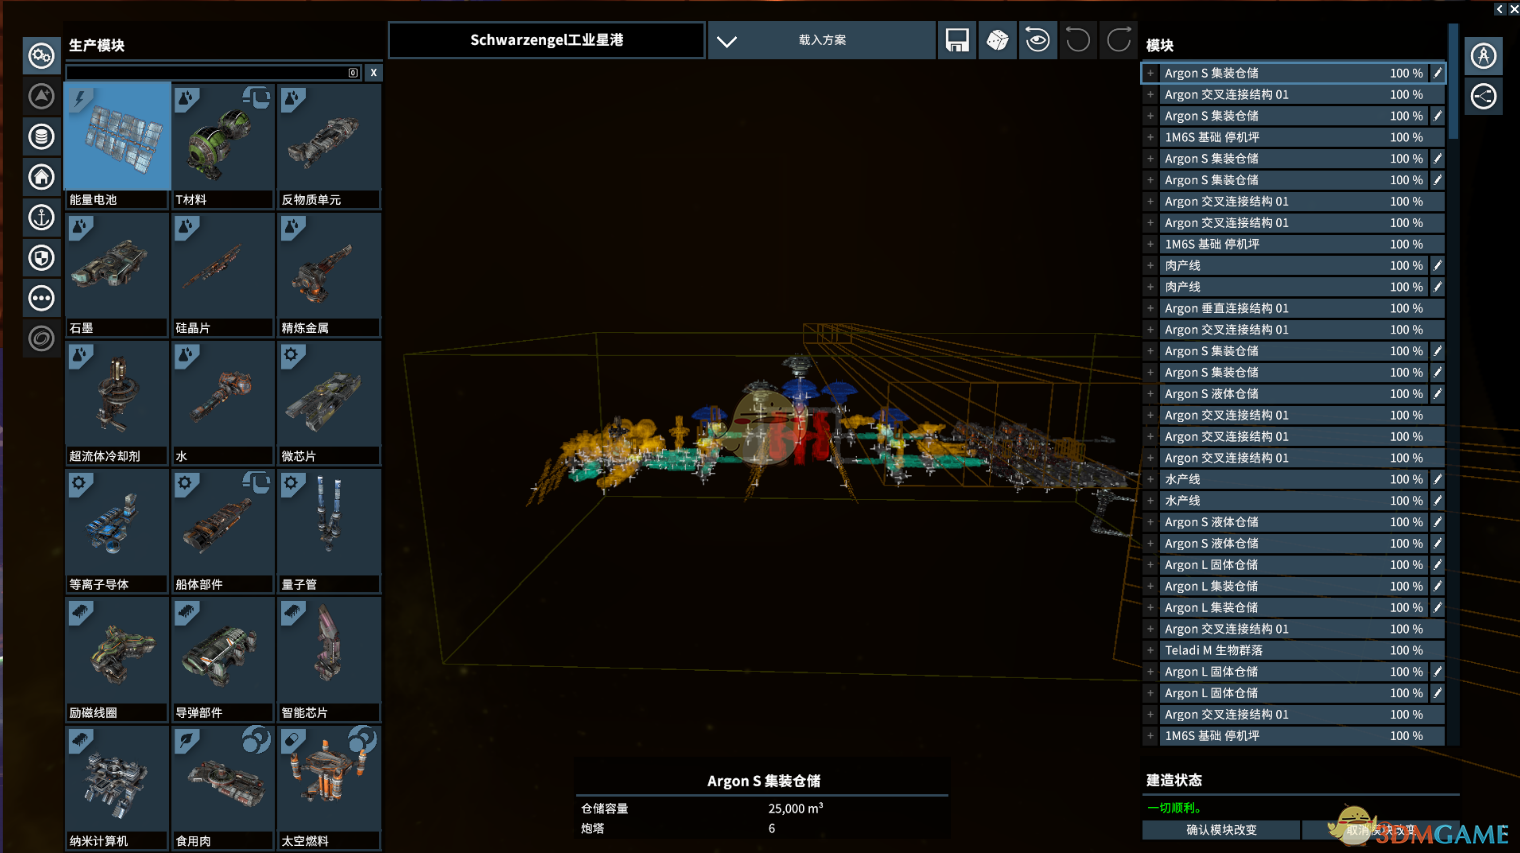1520x853 pixels.
Task: Click the 仓储容量 25,000 m³ value
Action: click(795, 808)
